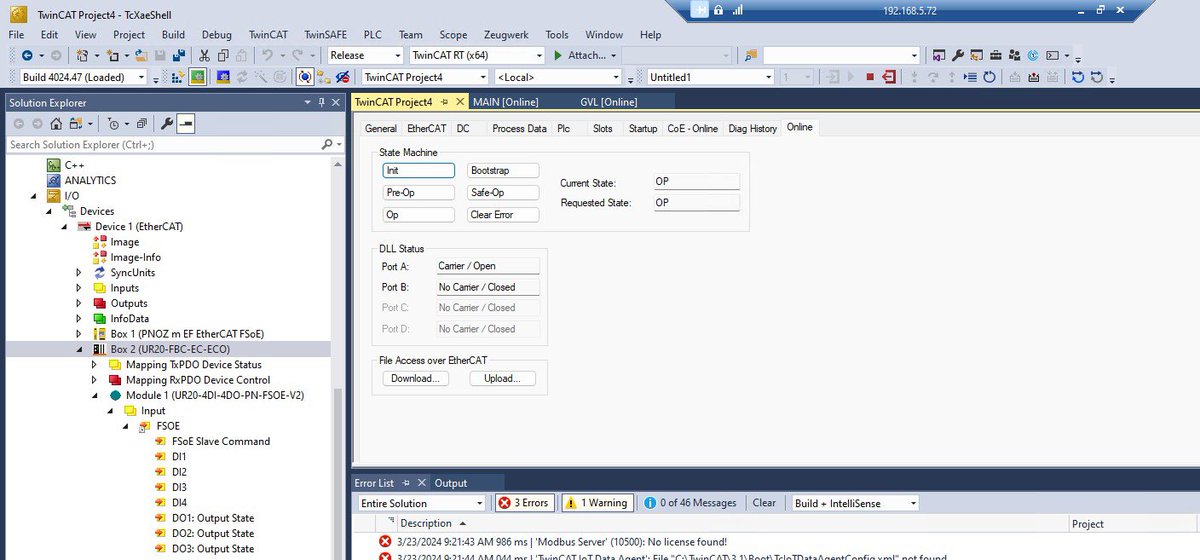
Task: Switch to the CoE - Online tab
Action: (693, 128)
